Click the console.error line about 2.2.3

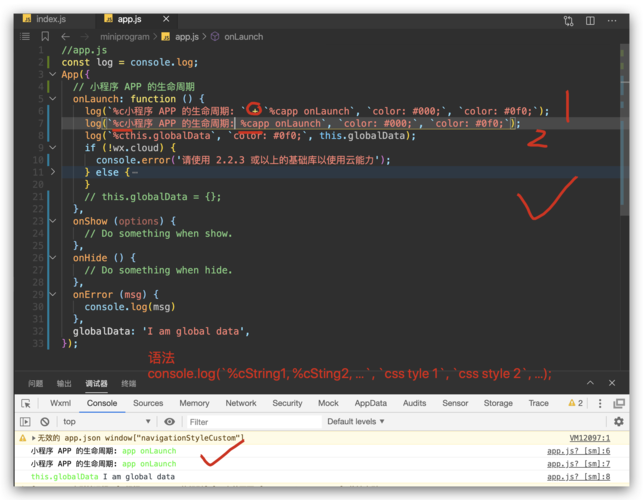click(x=243, y=160)
